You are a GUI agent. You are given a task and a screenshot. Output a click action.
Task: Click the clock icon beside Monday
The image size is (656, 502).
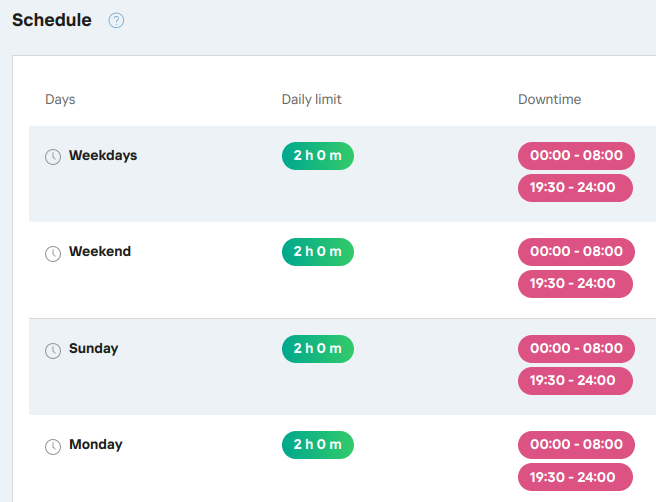[53, 446]
